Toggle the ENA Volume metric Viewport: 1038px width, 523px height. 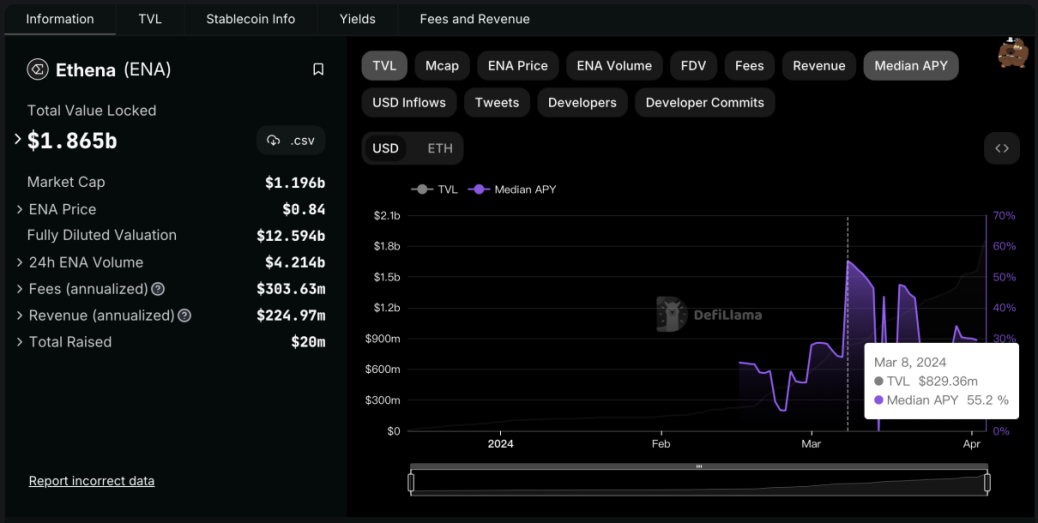click(x=614, y=66)
